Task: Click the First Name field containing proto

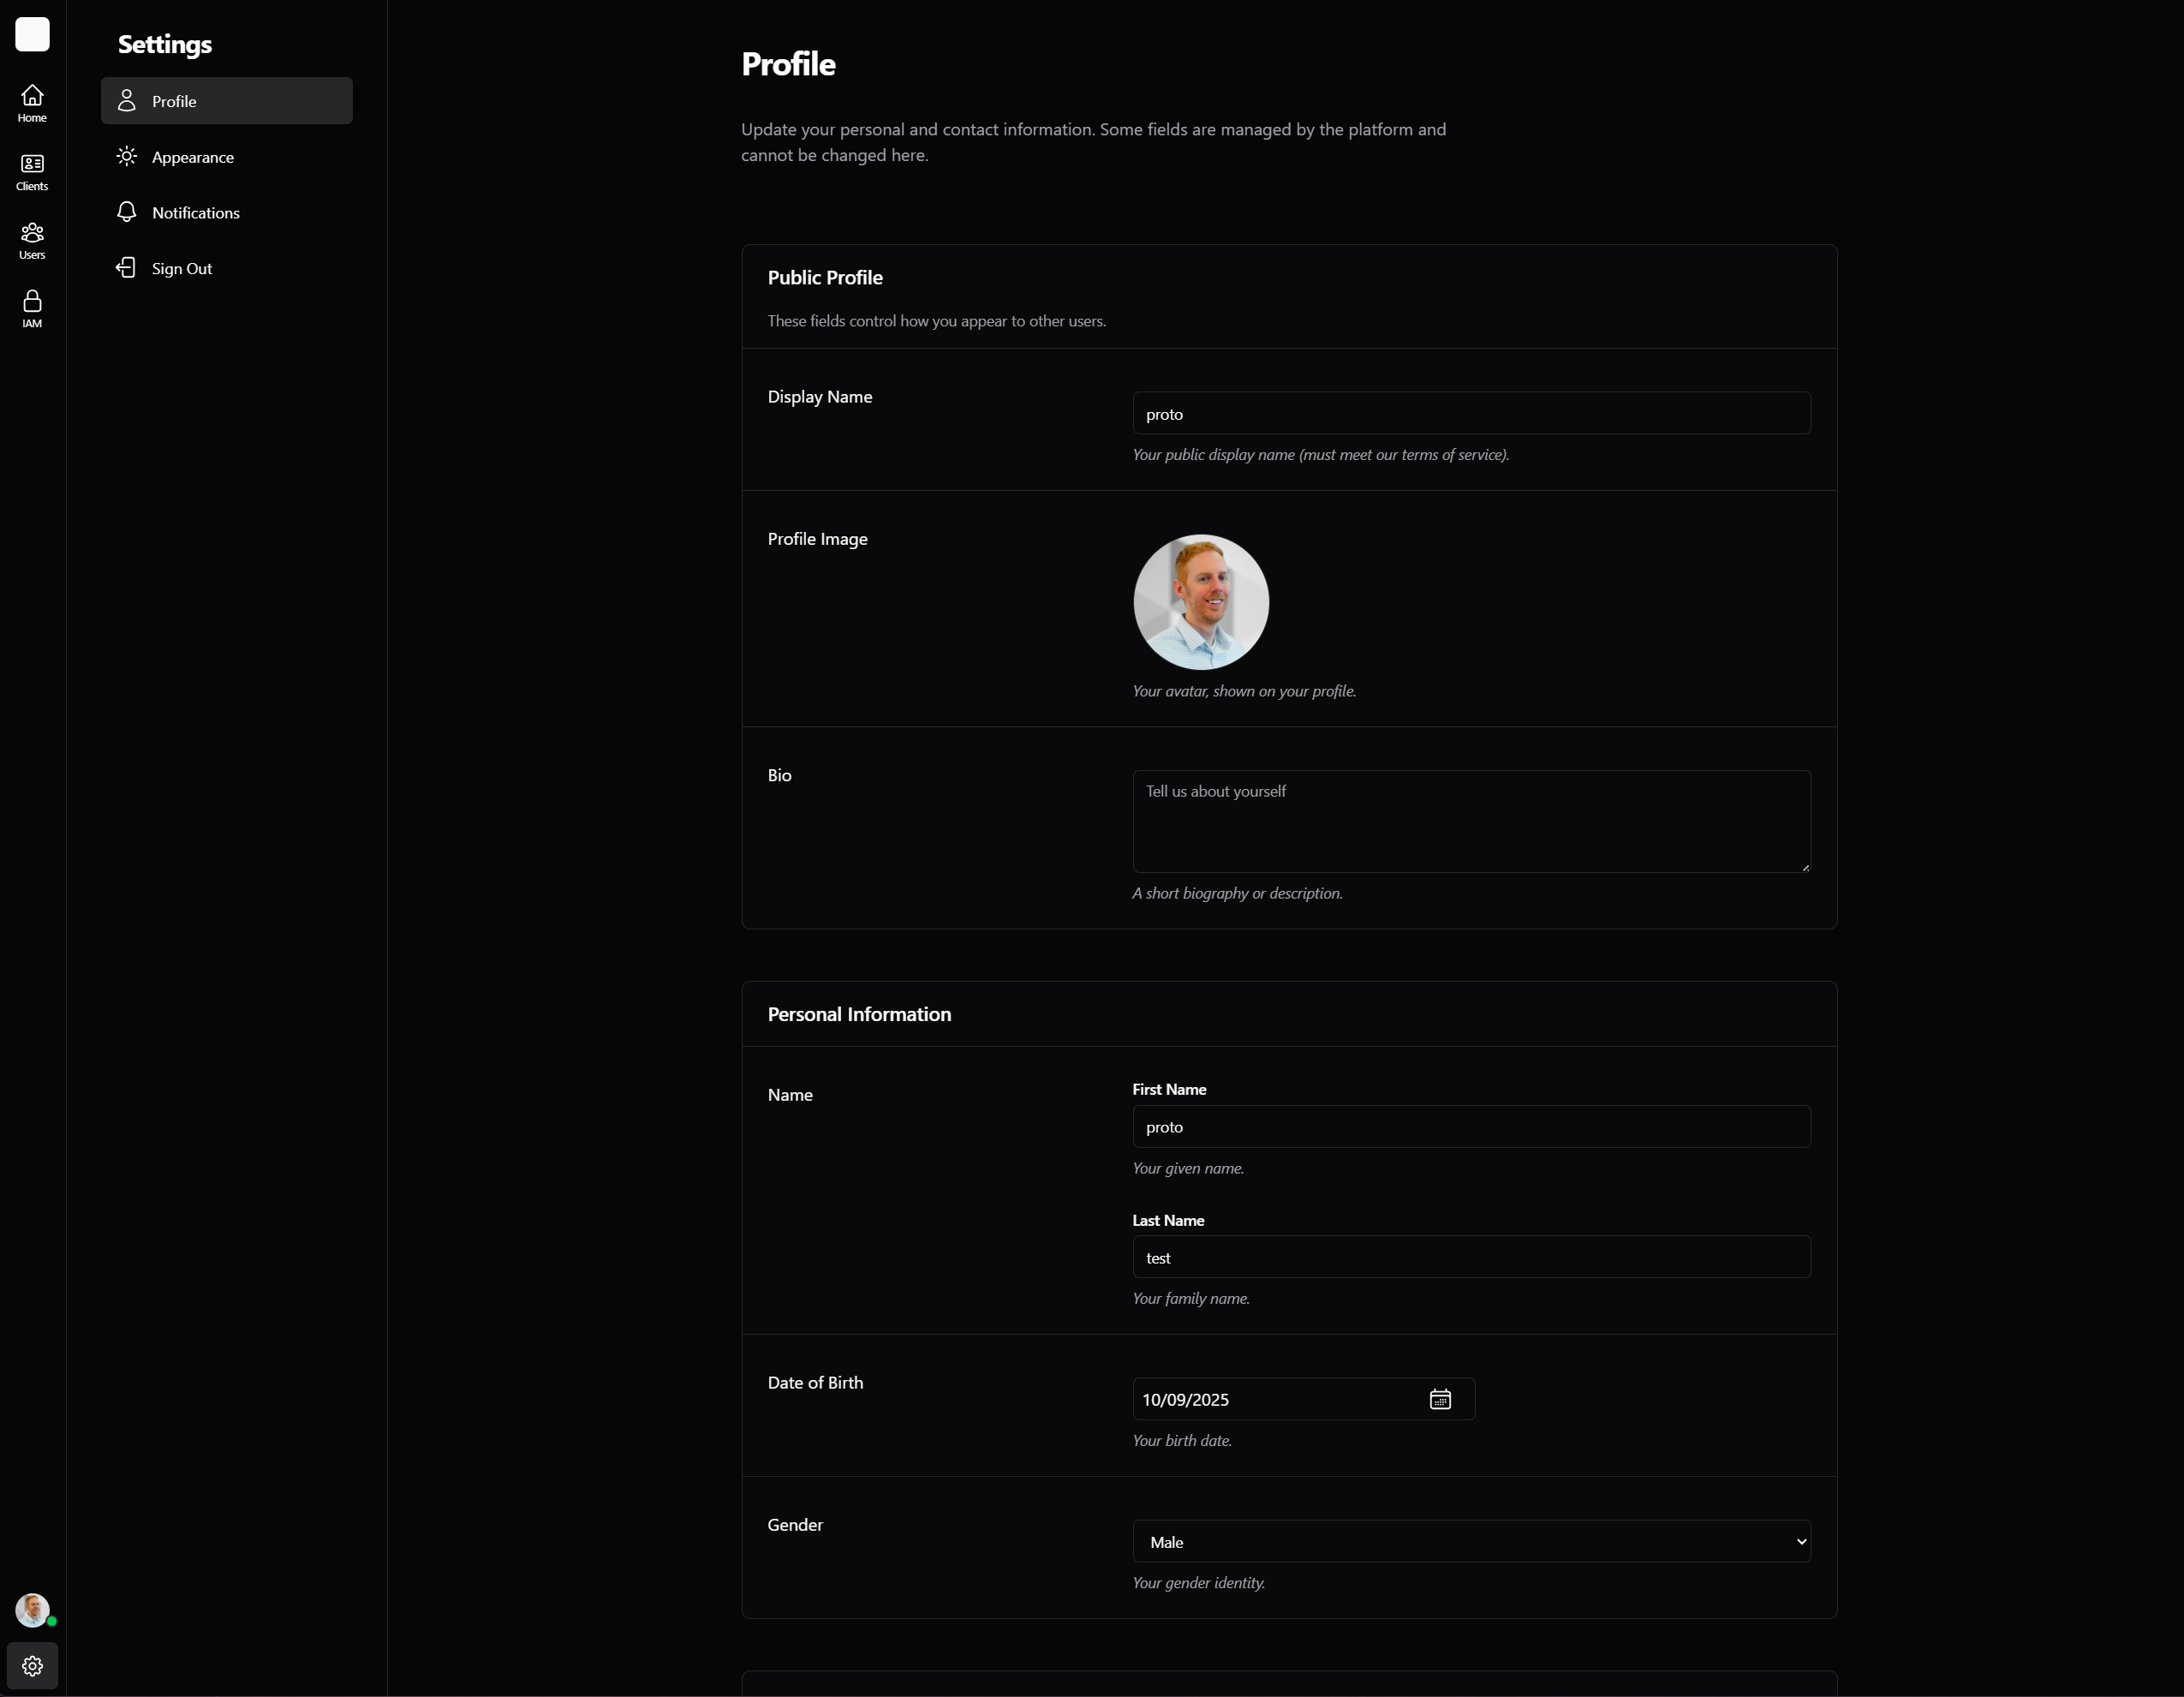Action: [1470, 1126]
